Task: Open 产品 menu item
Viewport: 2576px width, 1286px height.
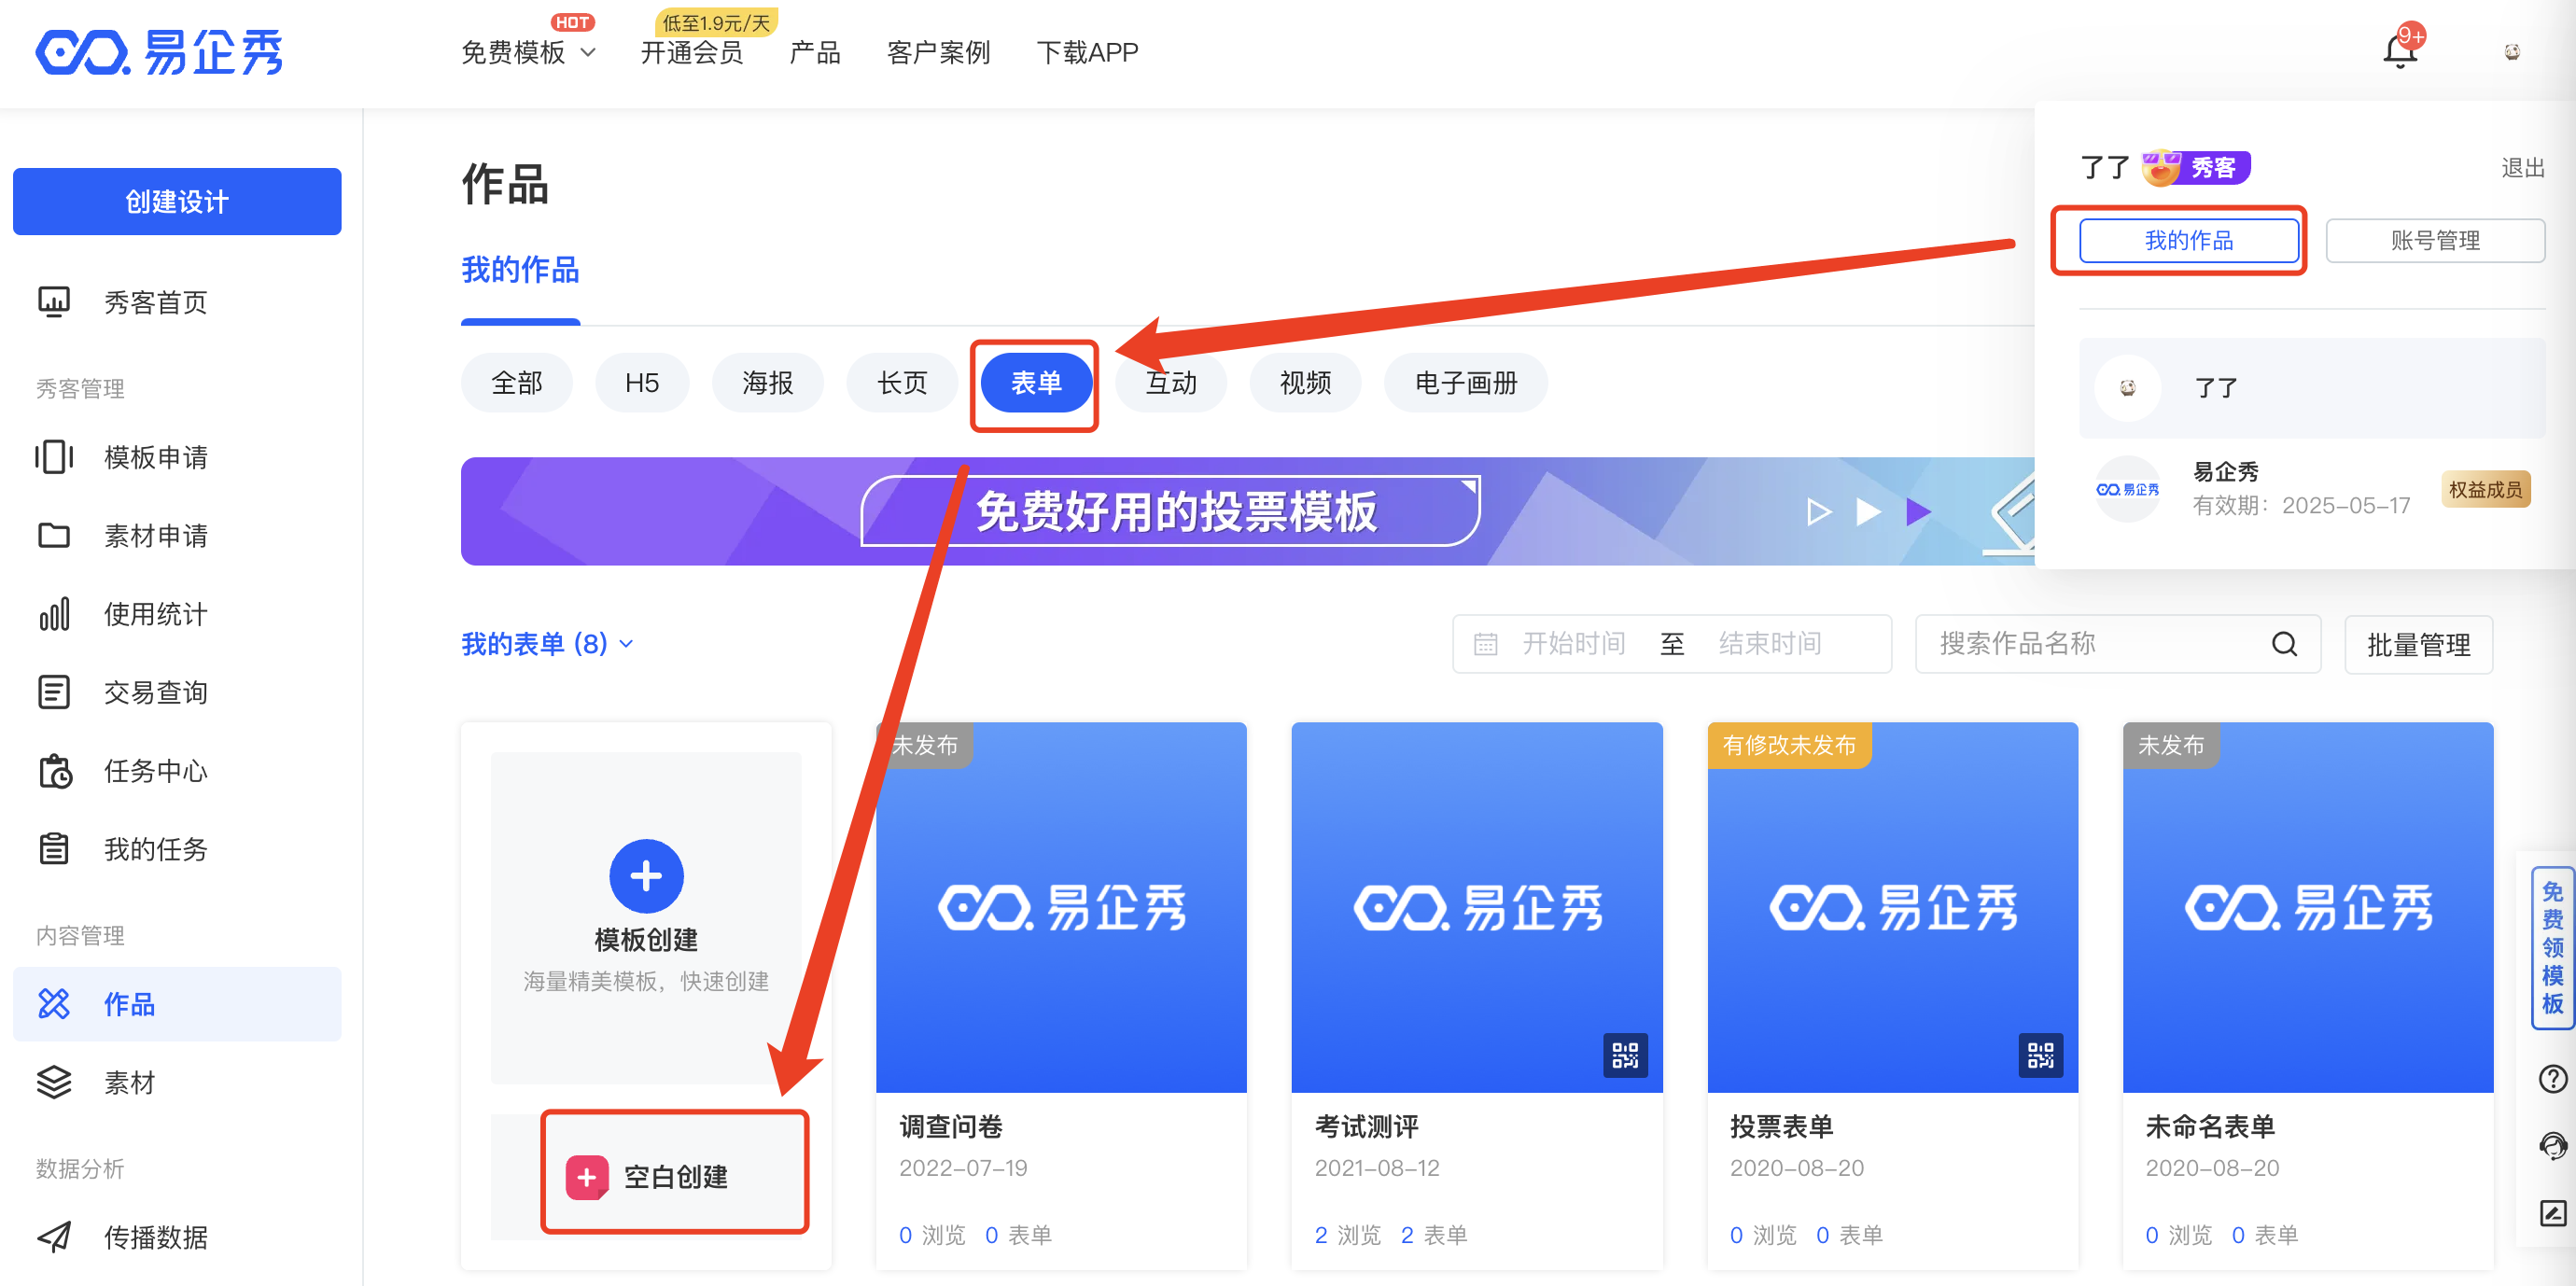Action: 815,52
